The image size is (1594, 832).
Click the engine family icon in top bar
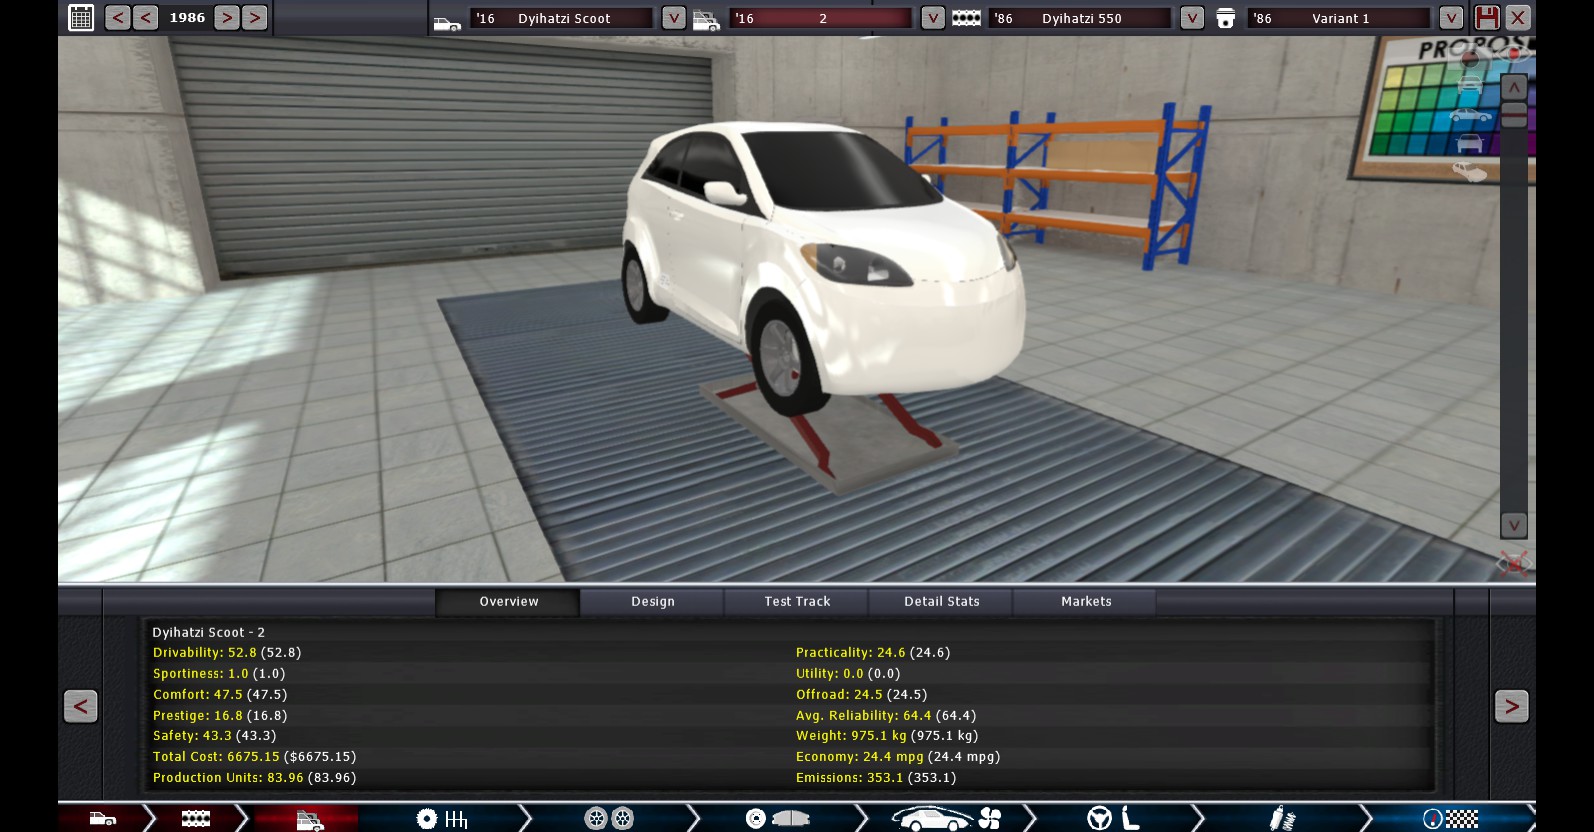[x=966, y=18]
